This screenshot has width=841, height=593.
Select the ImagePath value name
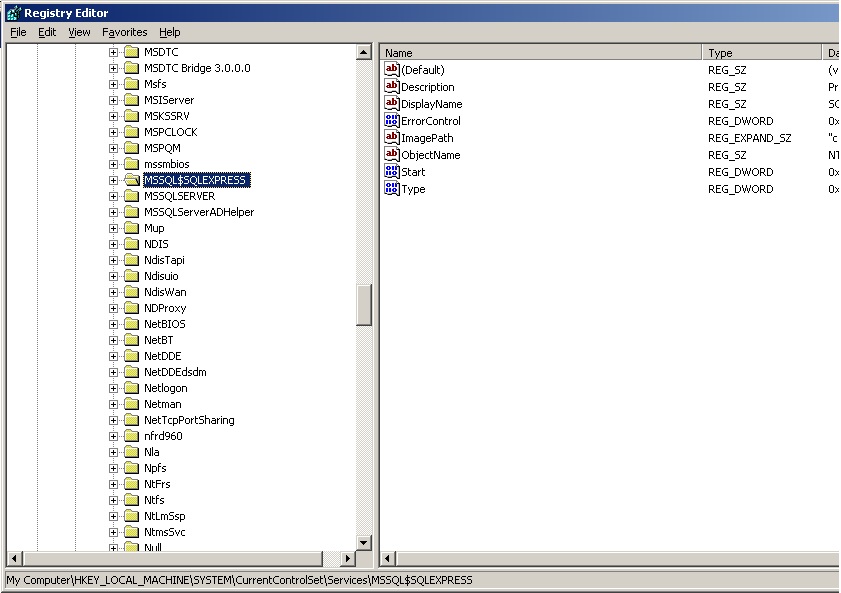click(x=427, y=138)
